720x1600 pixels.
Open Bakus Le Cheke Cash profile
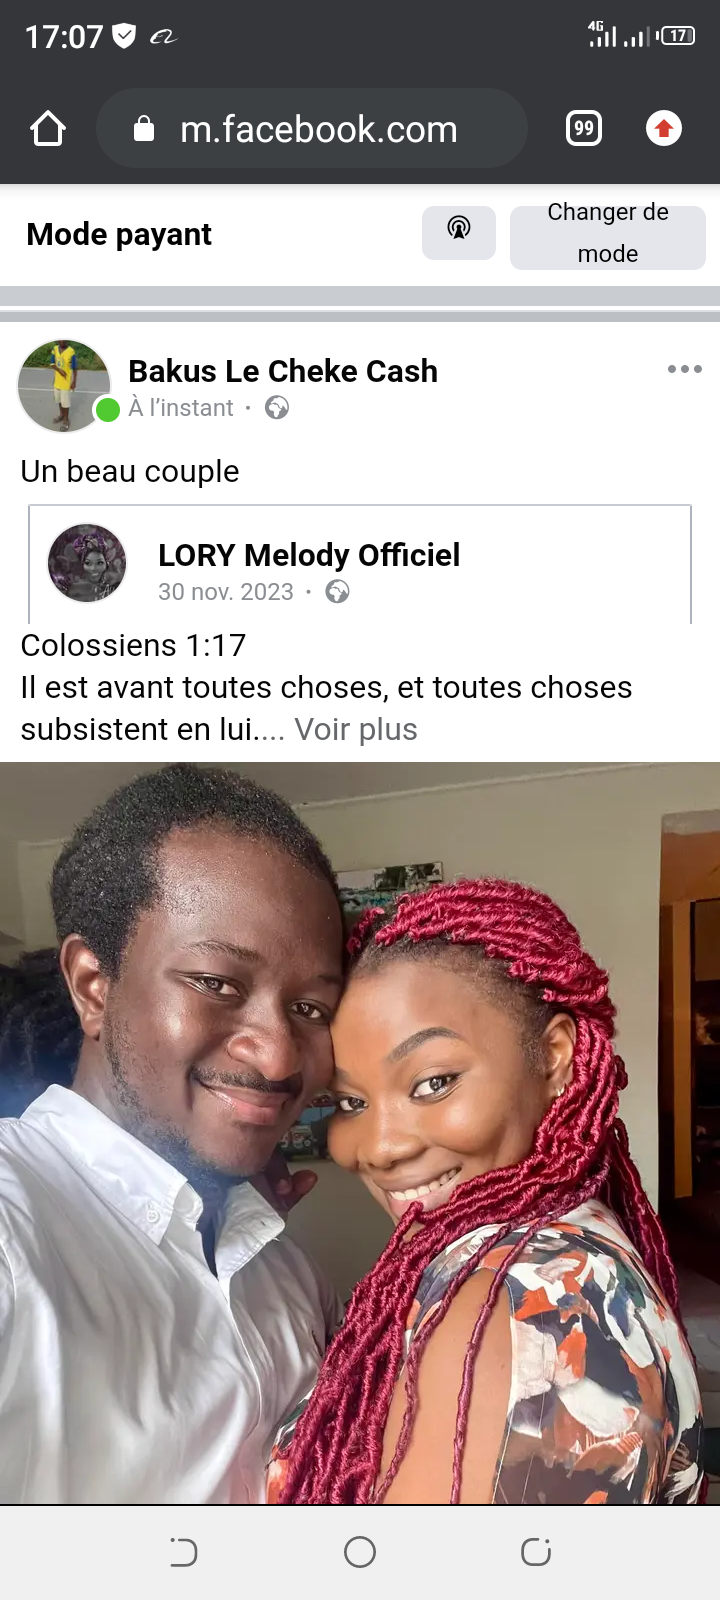pos(283,371)
